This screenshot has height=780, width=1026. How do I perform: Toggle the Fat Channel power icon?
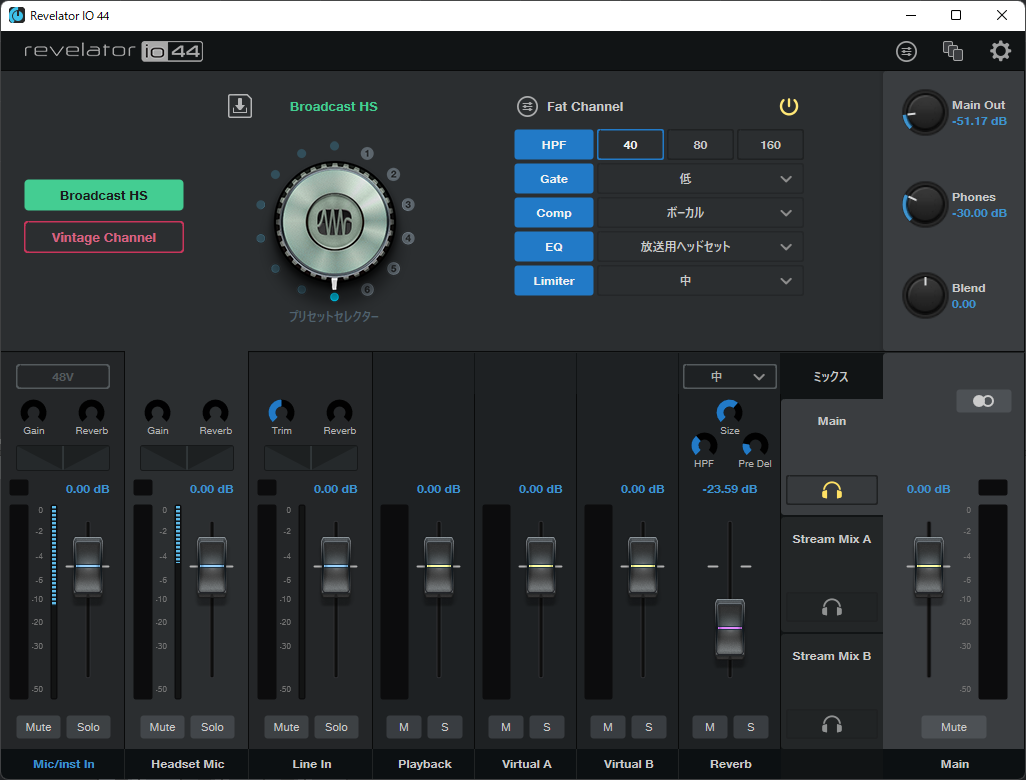click(788, 106)
